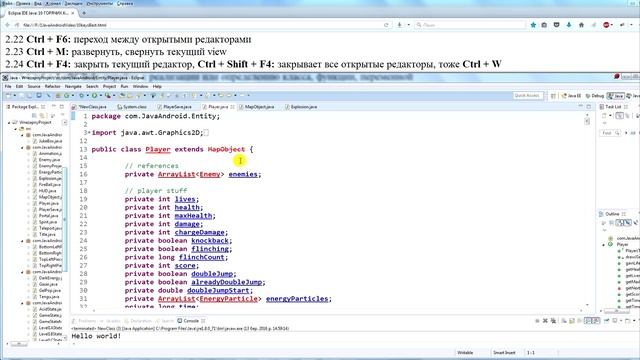
Task: Click the New file toolbar icon
Action: 8,96
